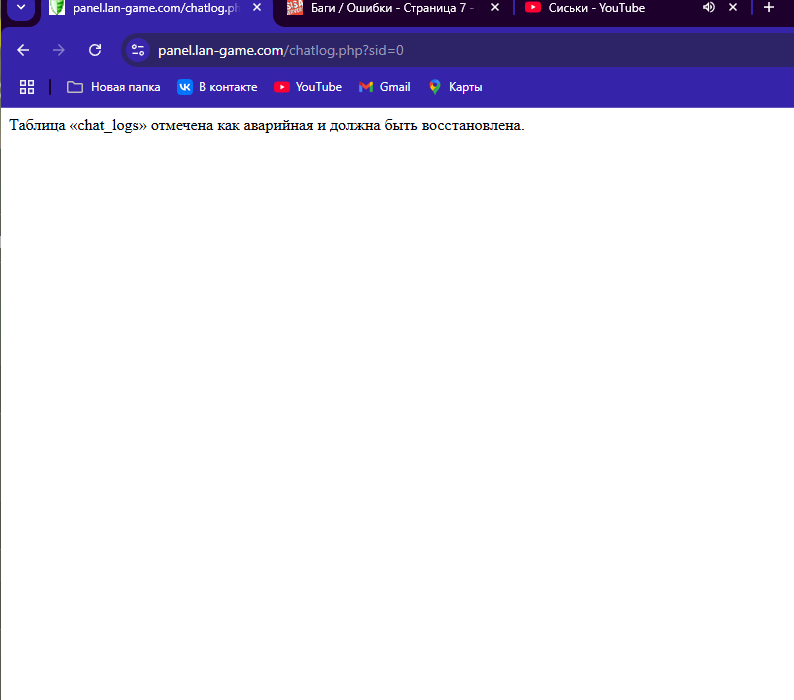Mute audio on the YouTube tab
The width and height of the screenshot is (794, 700).
pyautogui.click(x=709, y=8)
